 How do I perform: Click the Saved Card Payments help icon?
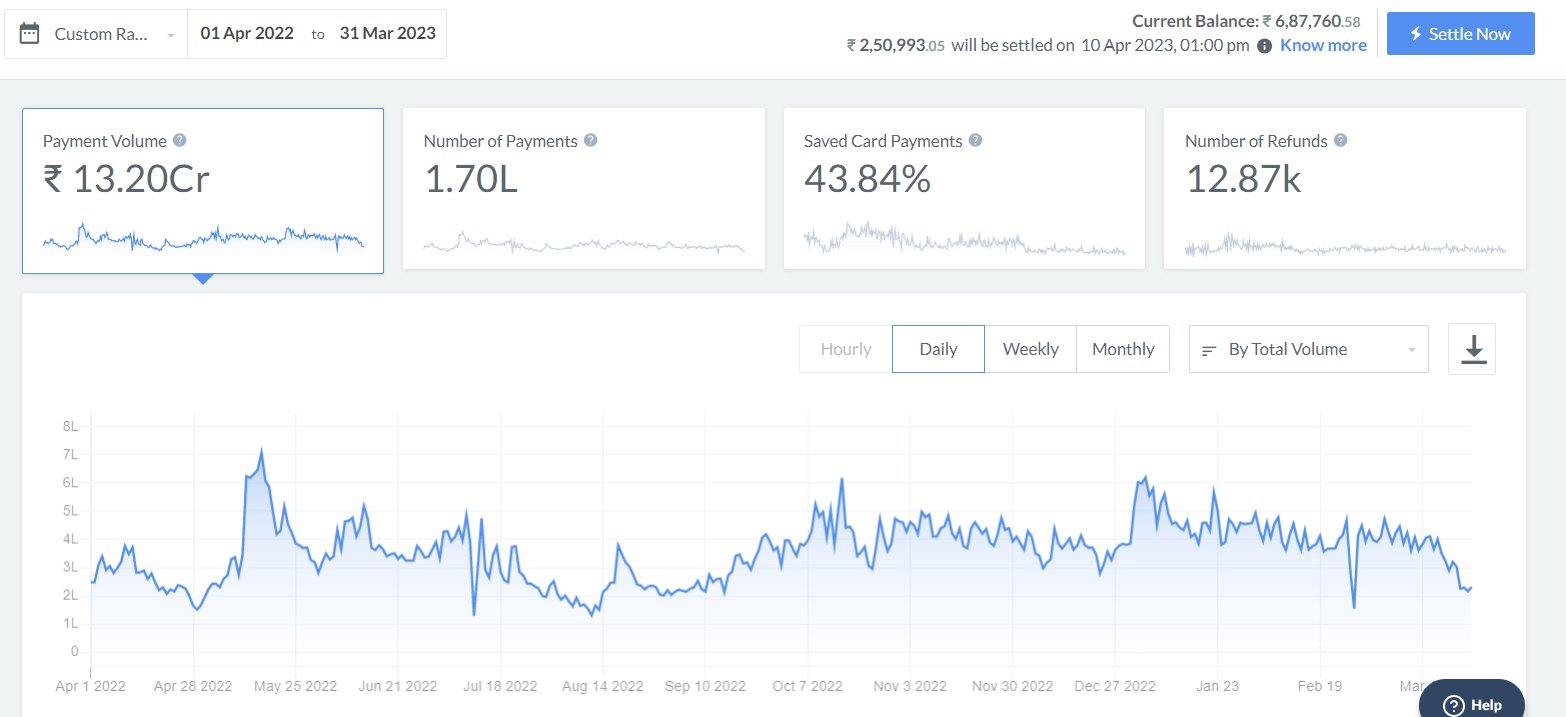click(x=976, y=141)
